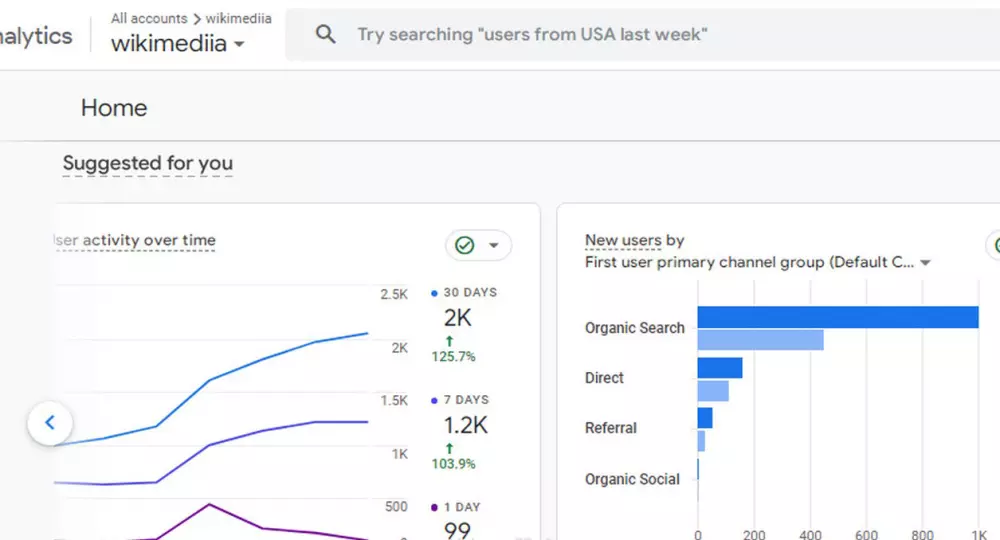
Task: Expand User activity card options arrow
Action: 493,245
